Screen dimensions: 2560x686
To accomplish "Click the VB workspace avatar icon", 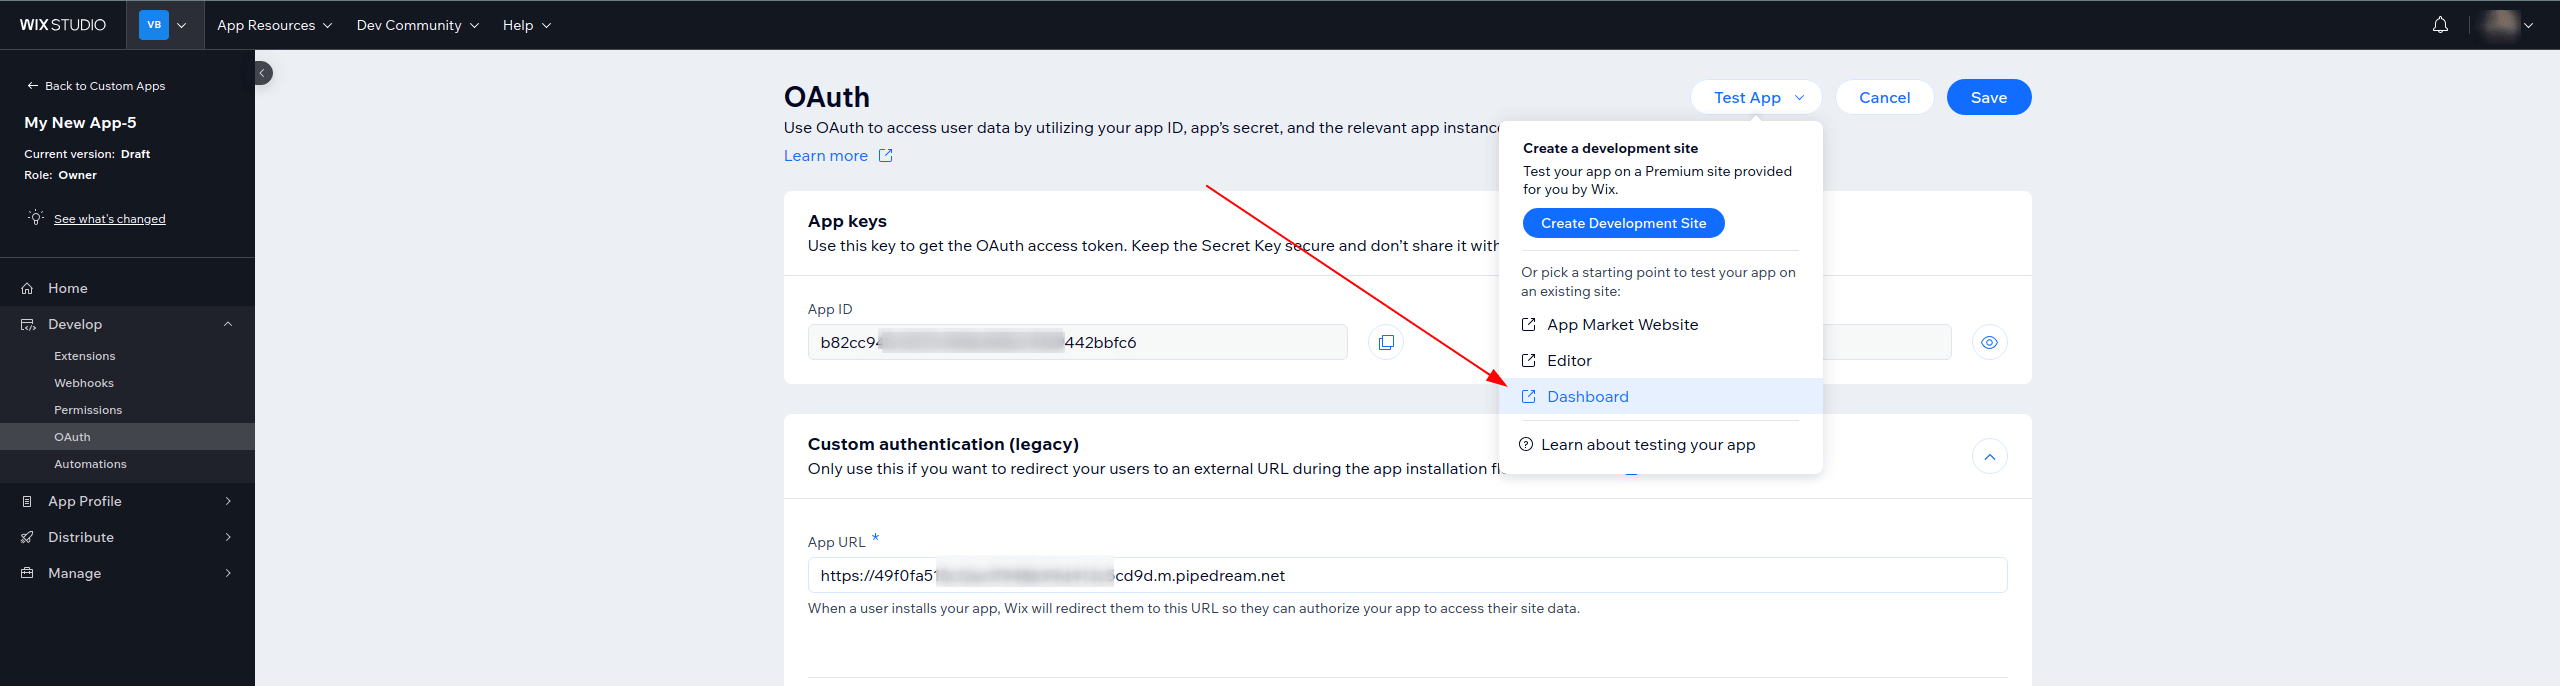I will pyautogui.click(x=154, y=25).
